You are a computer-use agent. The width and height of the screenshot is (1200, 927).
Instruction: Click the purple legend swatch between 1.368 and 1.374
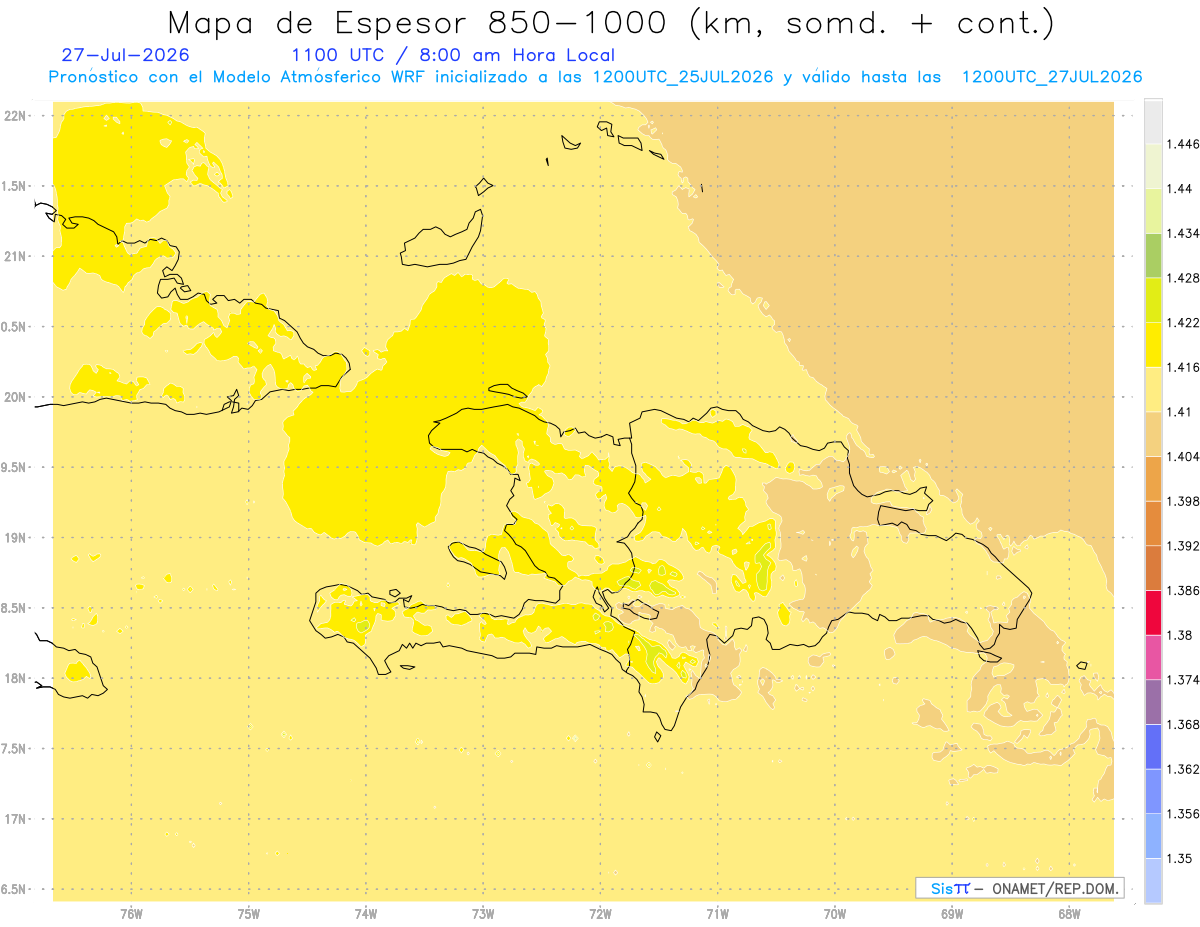pyautogui.click(x=1153, y=701)
